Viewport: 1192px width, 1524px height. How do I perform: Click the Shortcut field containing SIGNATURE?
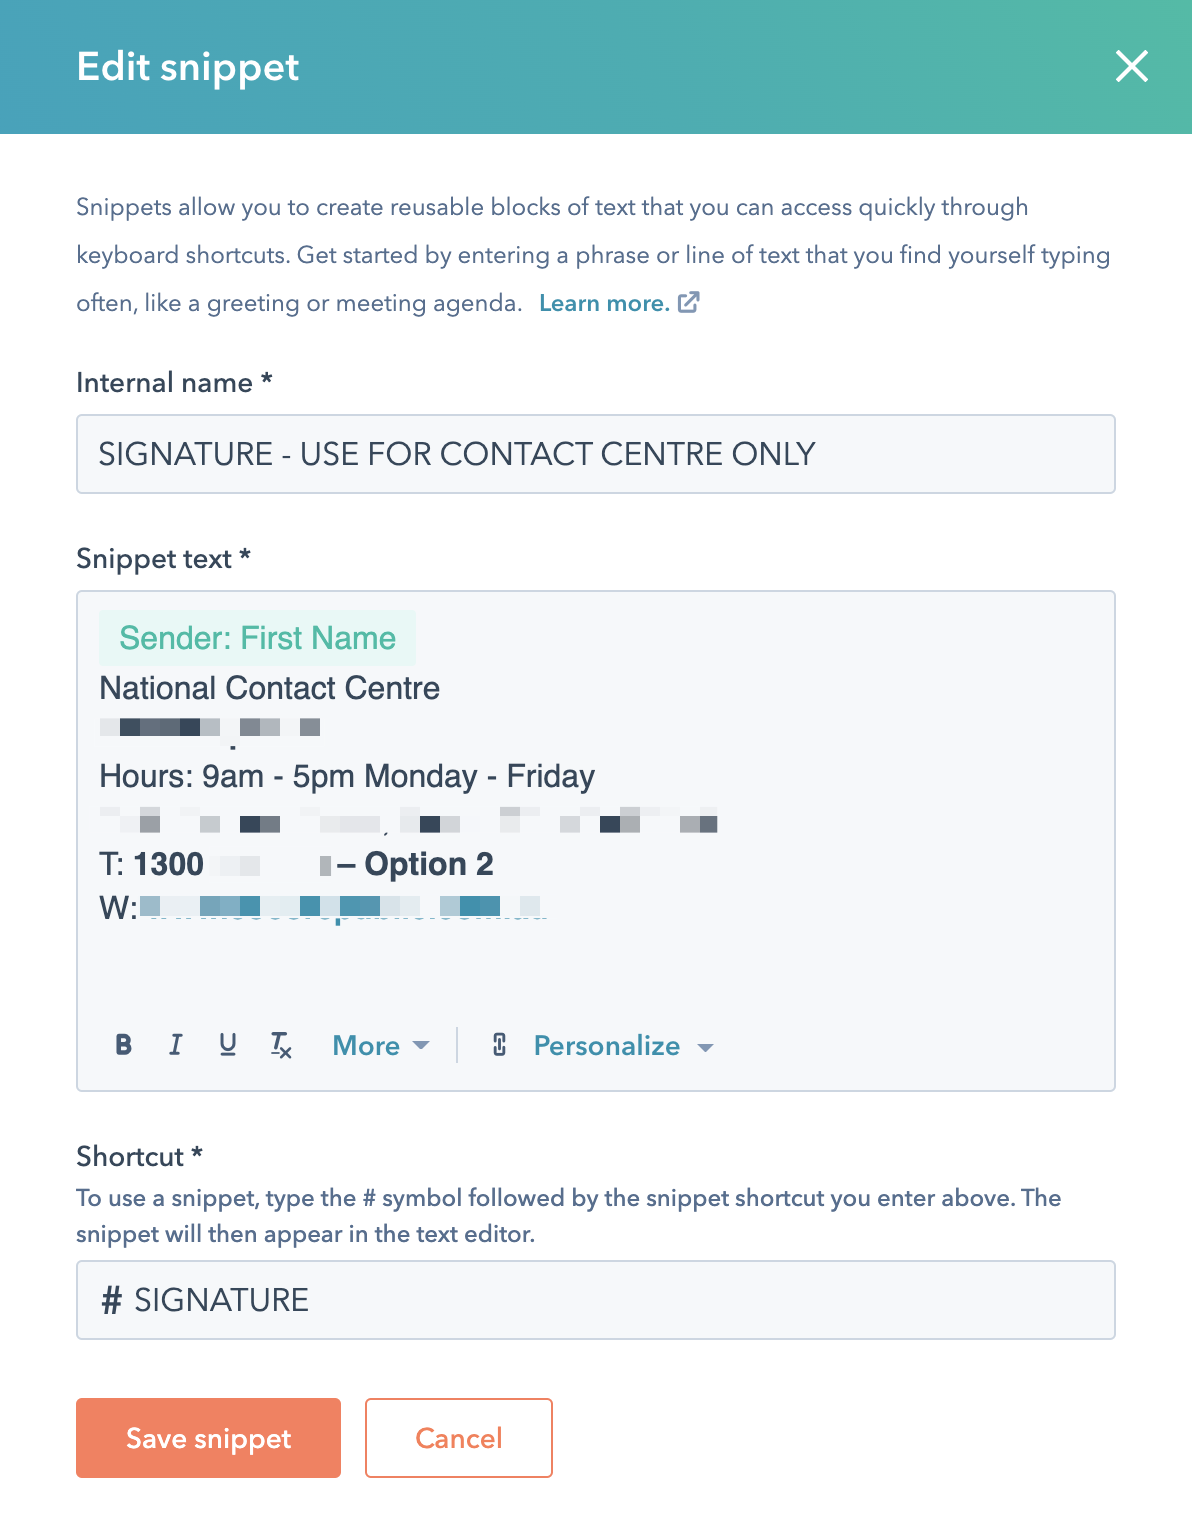click(x=596, y=1300)
